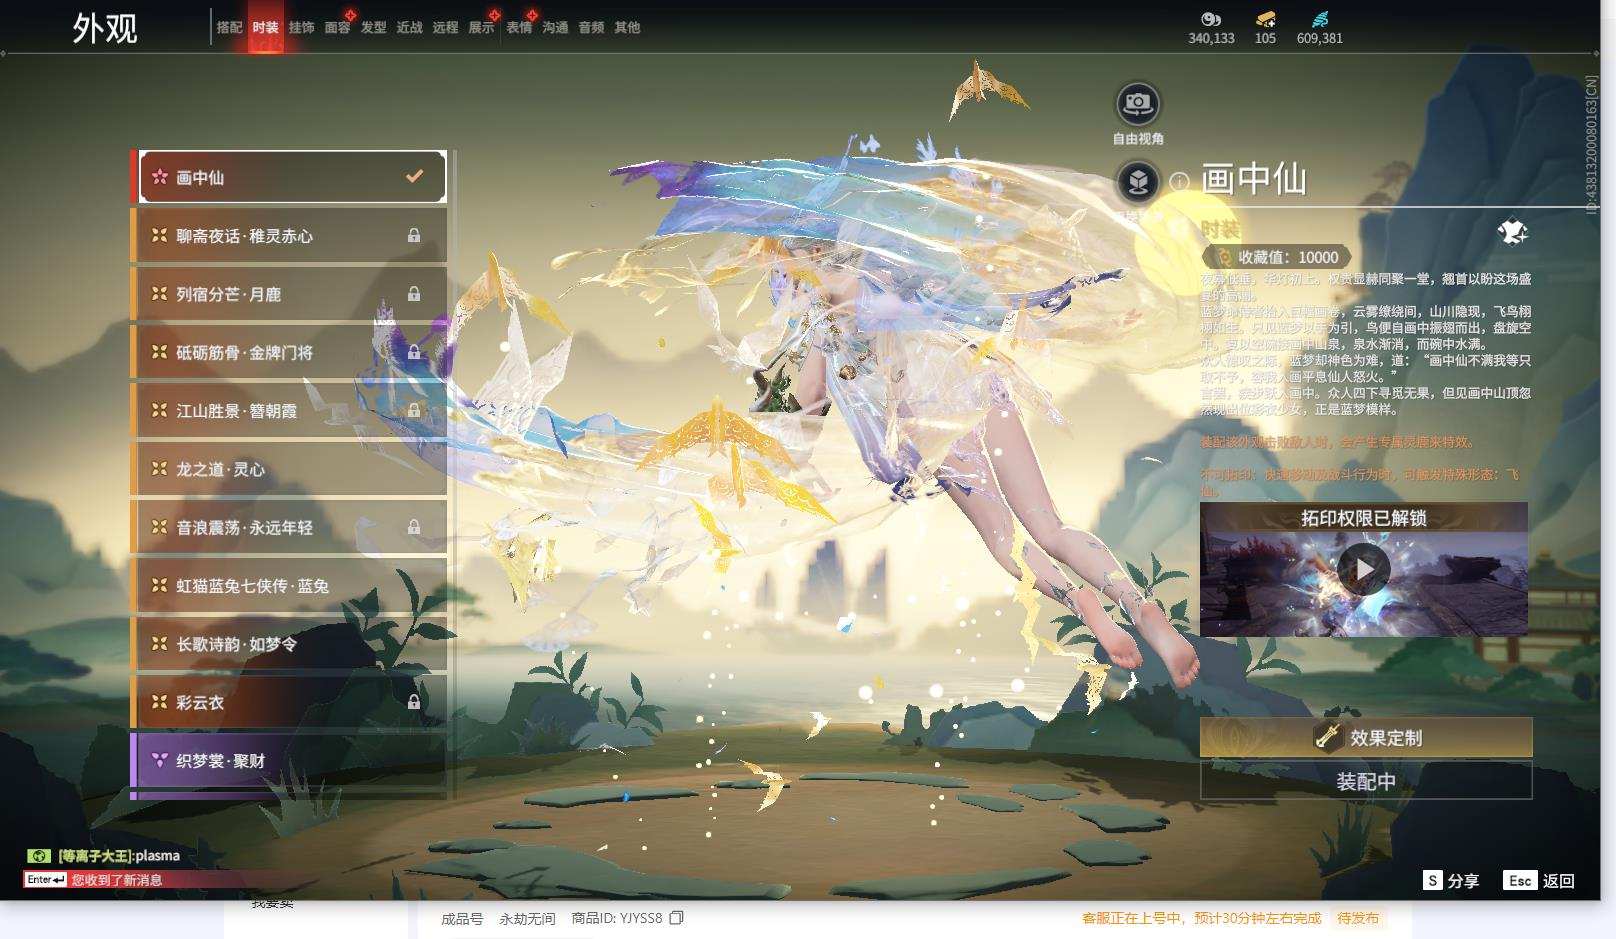Image resolution: width=1616 pixels, height=939 pixels.
Task: Click lock icon on 列宿分芒·月鹿
Action: (x=414, y=294)
